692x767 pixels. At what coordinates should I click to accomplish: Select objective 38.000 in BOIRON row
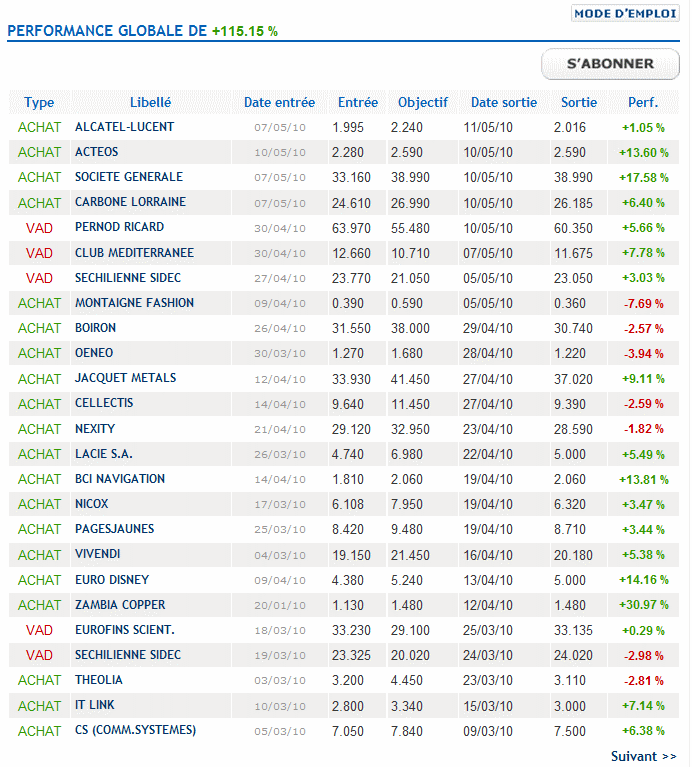coord(410,328)
